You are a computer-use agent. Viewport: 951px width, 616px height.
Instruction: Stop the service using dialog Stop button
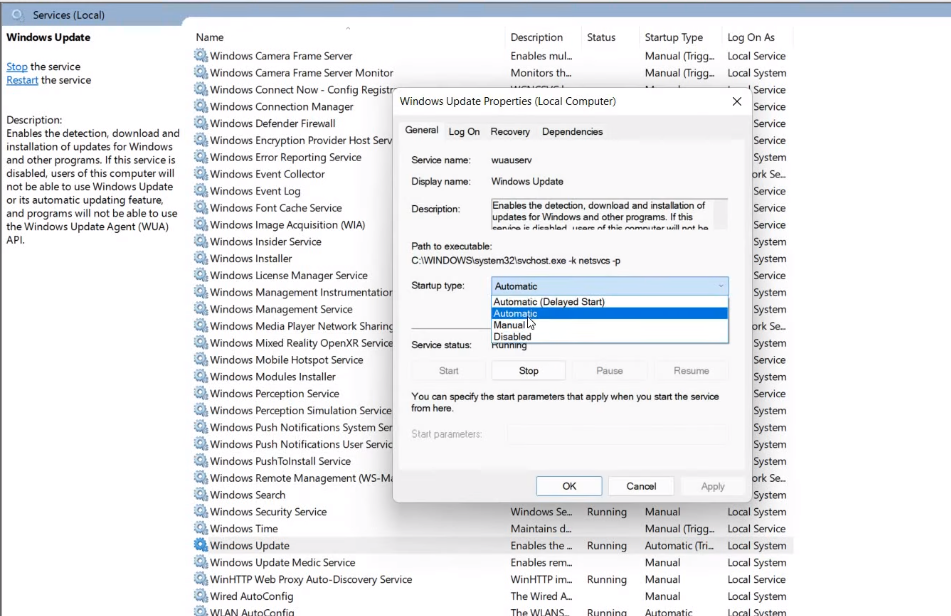pos(528,370)
